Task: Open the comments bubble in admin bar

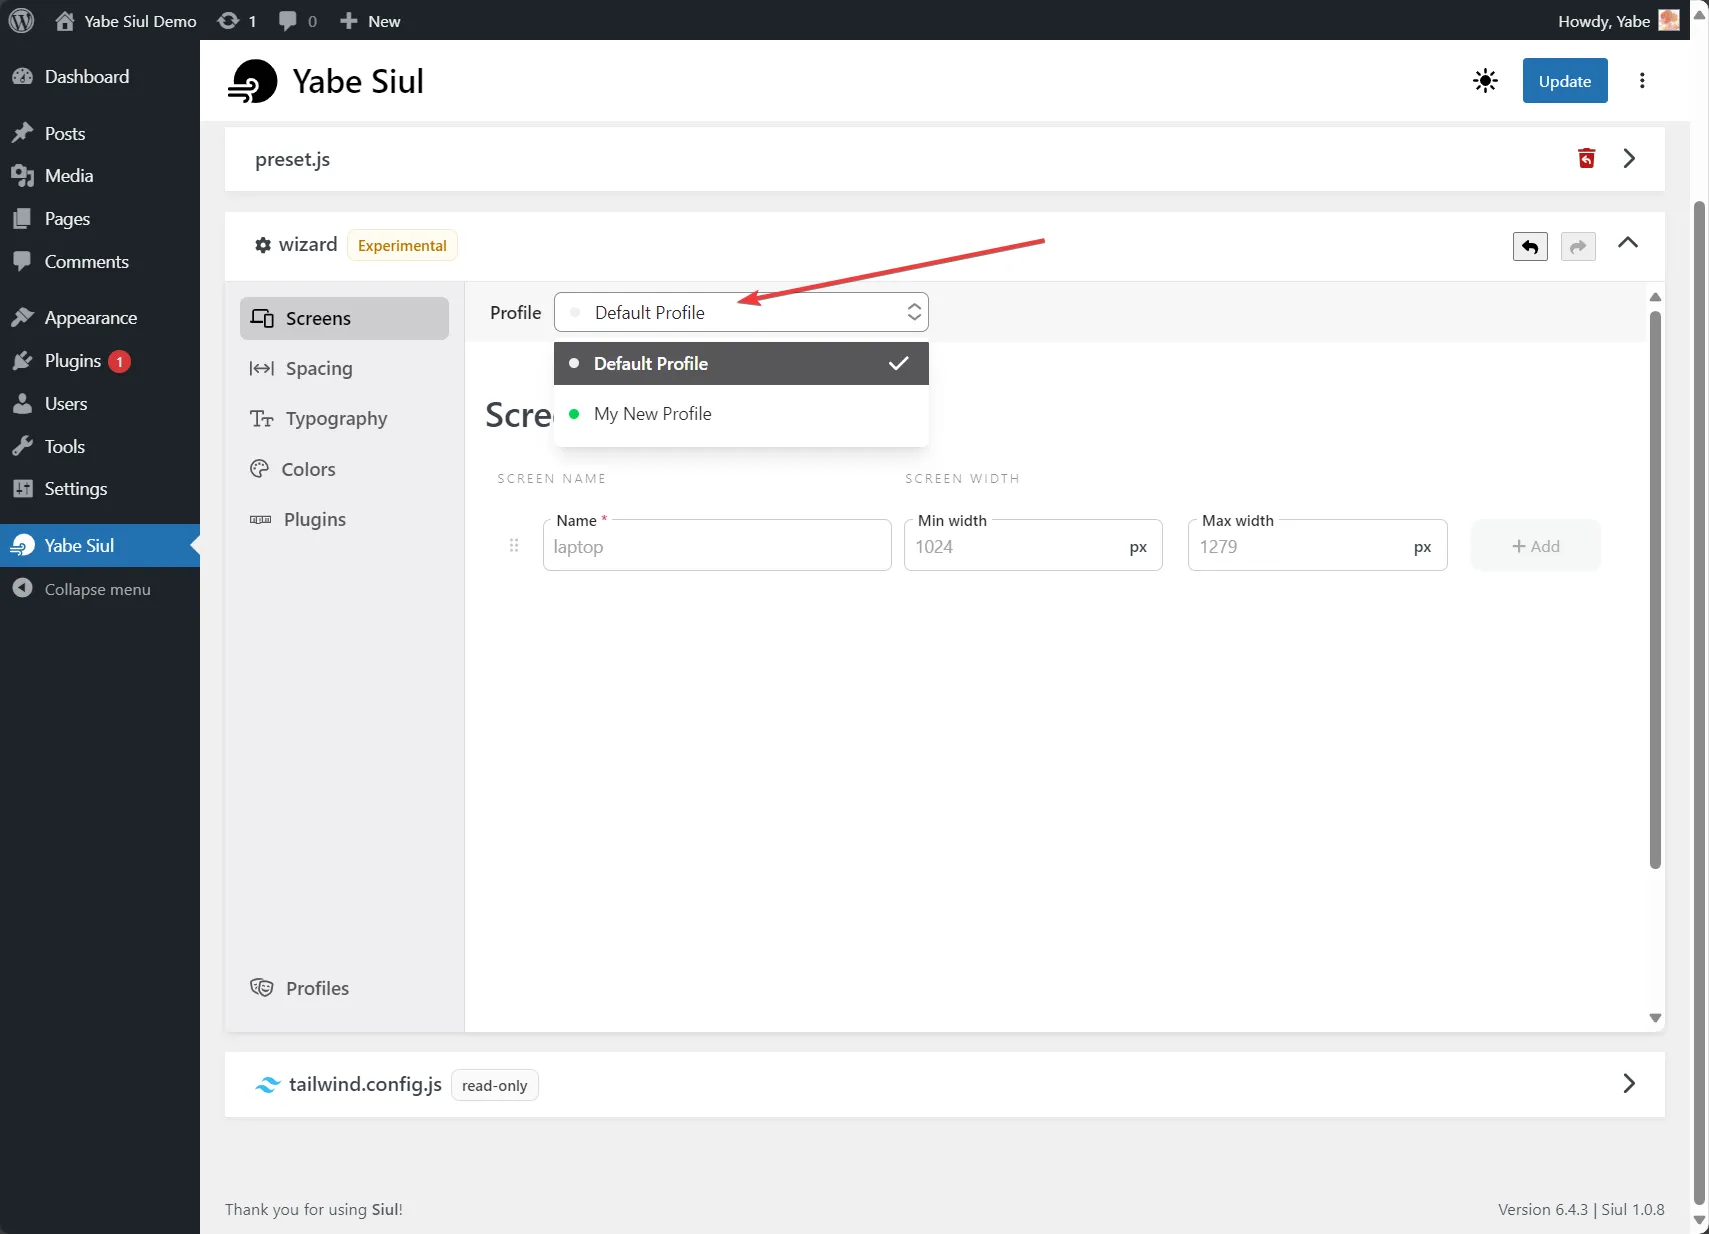Action: (297, 21)
